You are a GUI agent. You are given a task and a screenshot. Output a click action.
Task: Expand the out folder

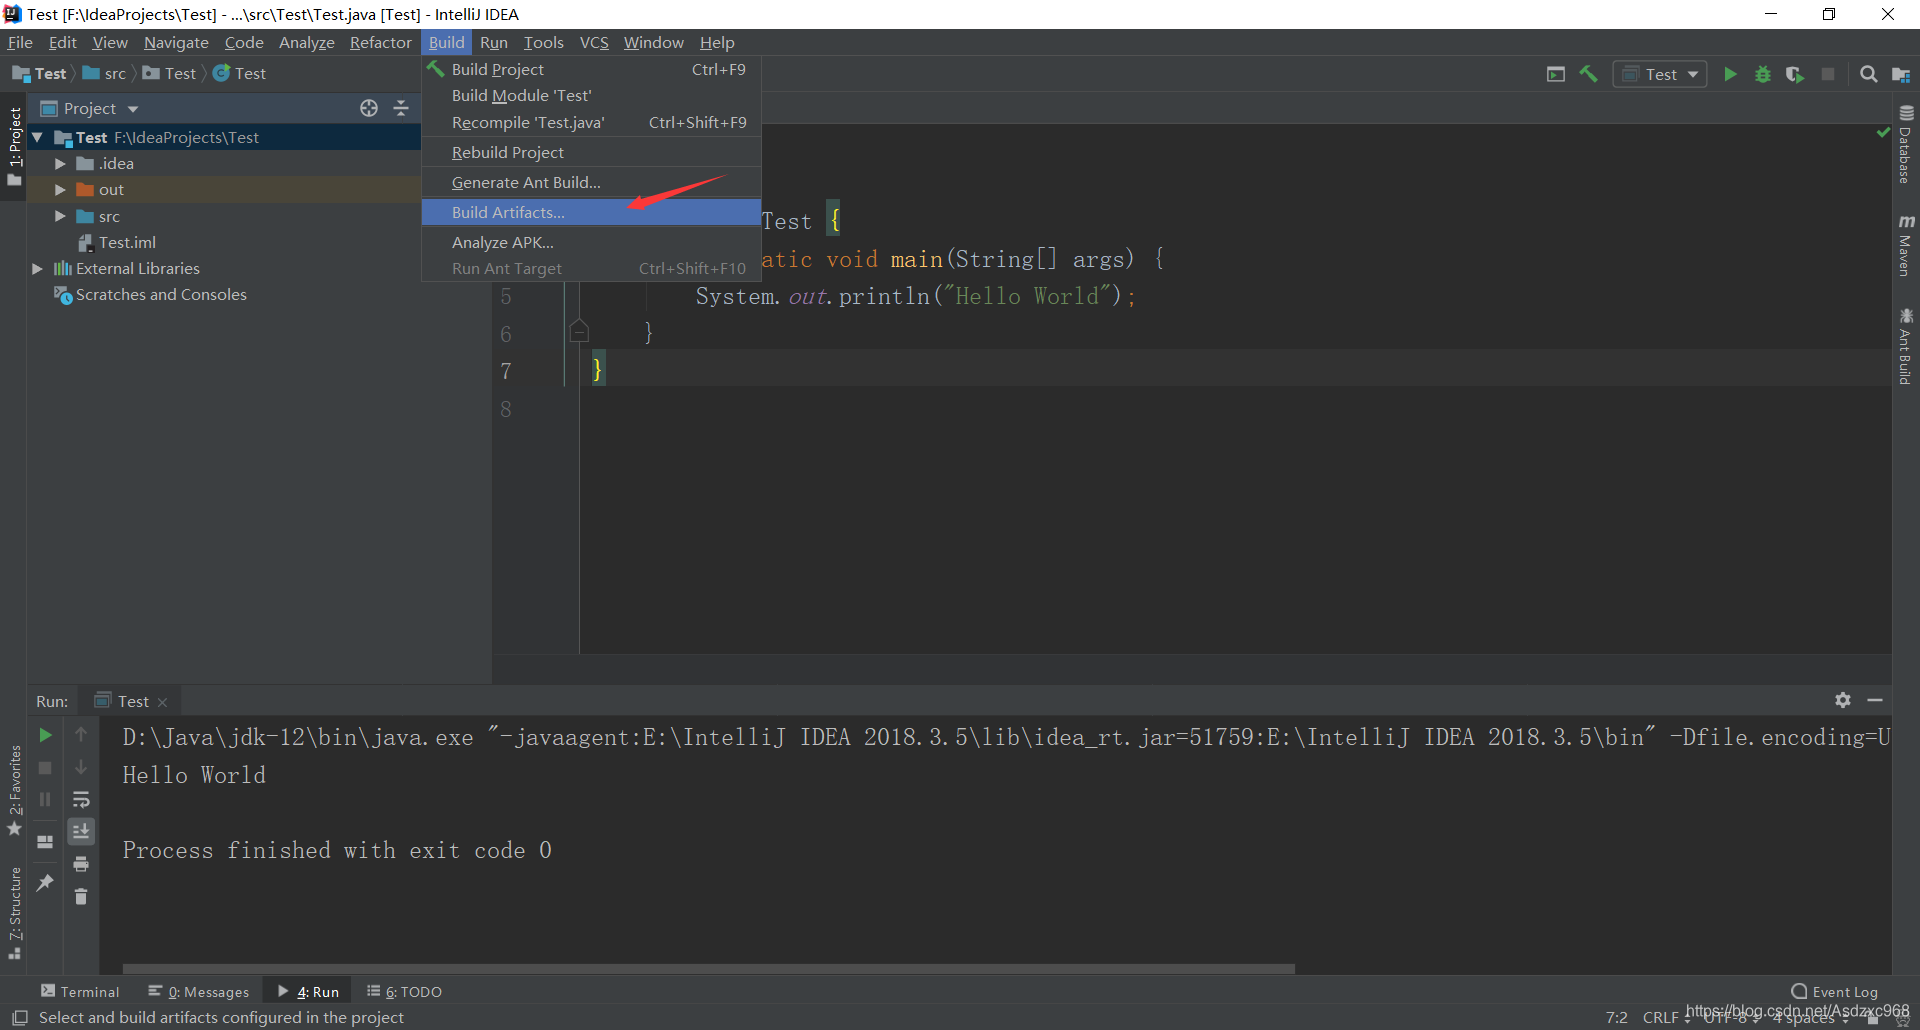[60, 189]
